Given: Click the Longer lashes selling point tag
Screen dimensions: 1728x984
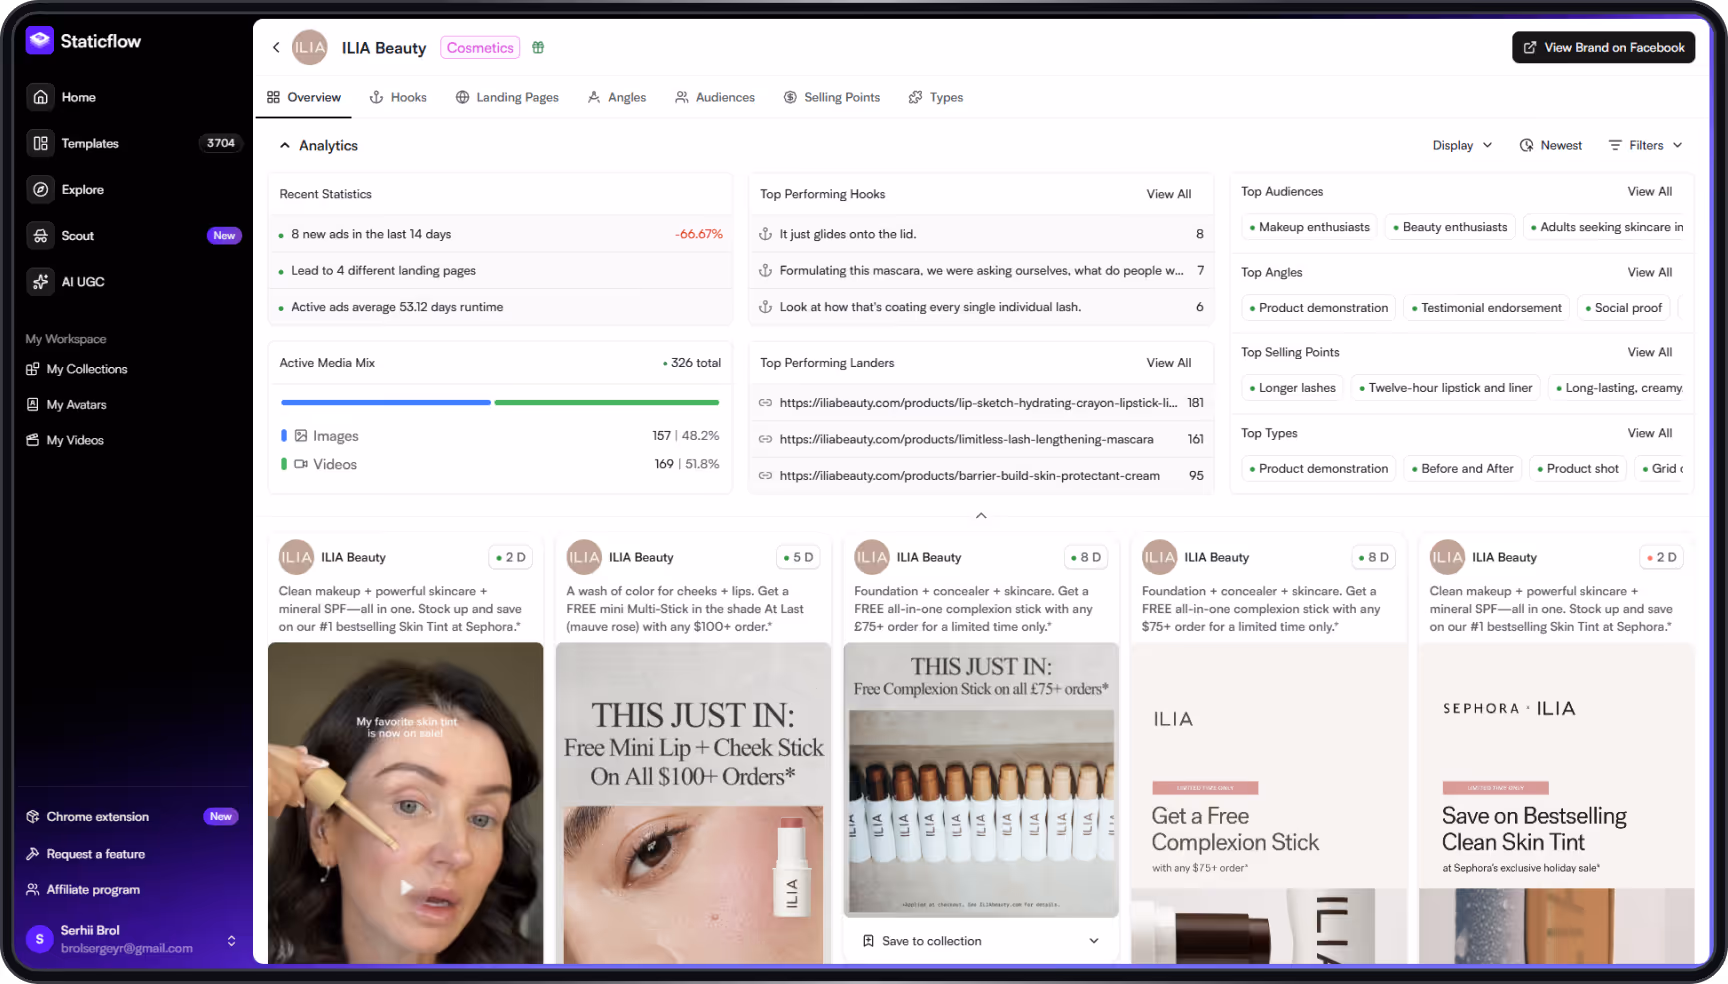Looking at the screenshot, I should (1292, 388).
